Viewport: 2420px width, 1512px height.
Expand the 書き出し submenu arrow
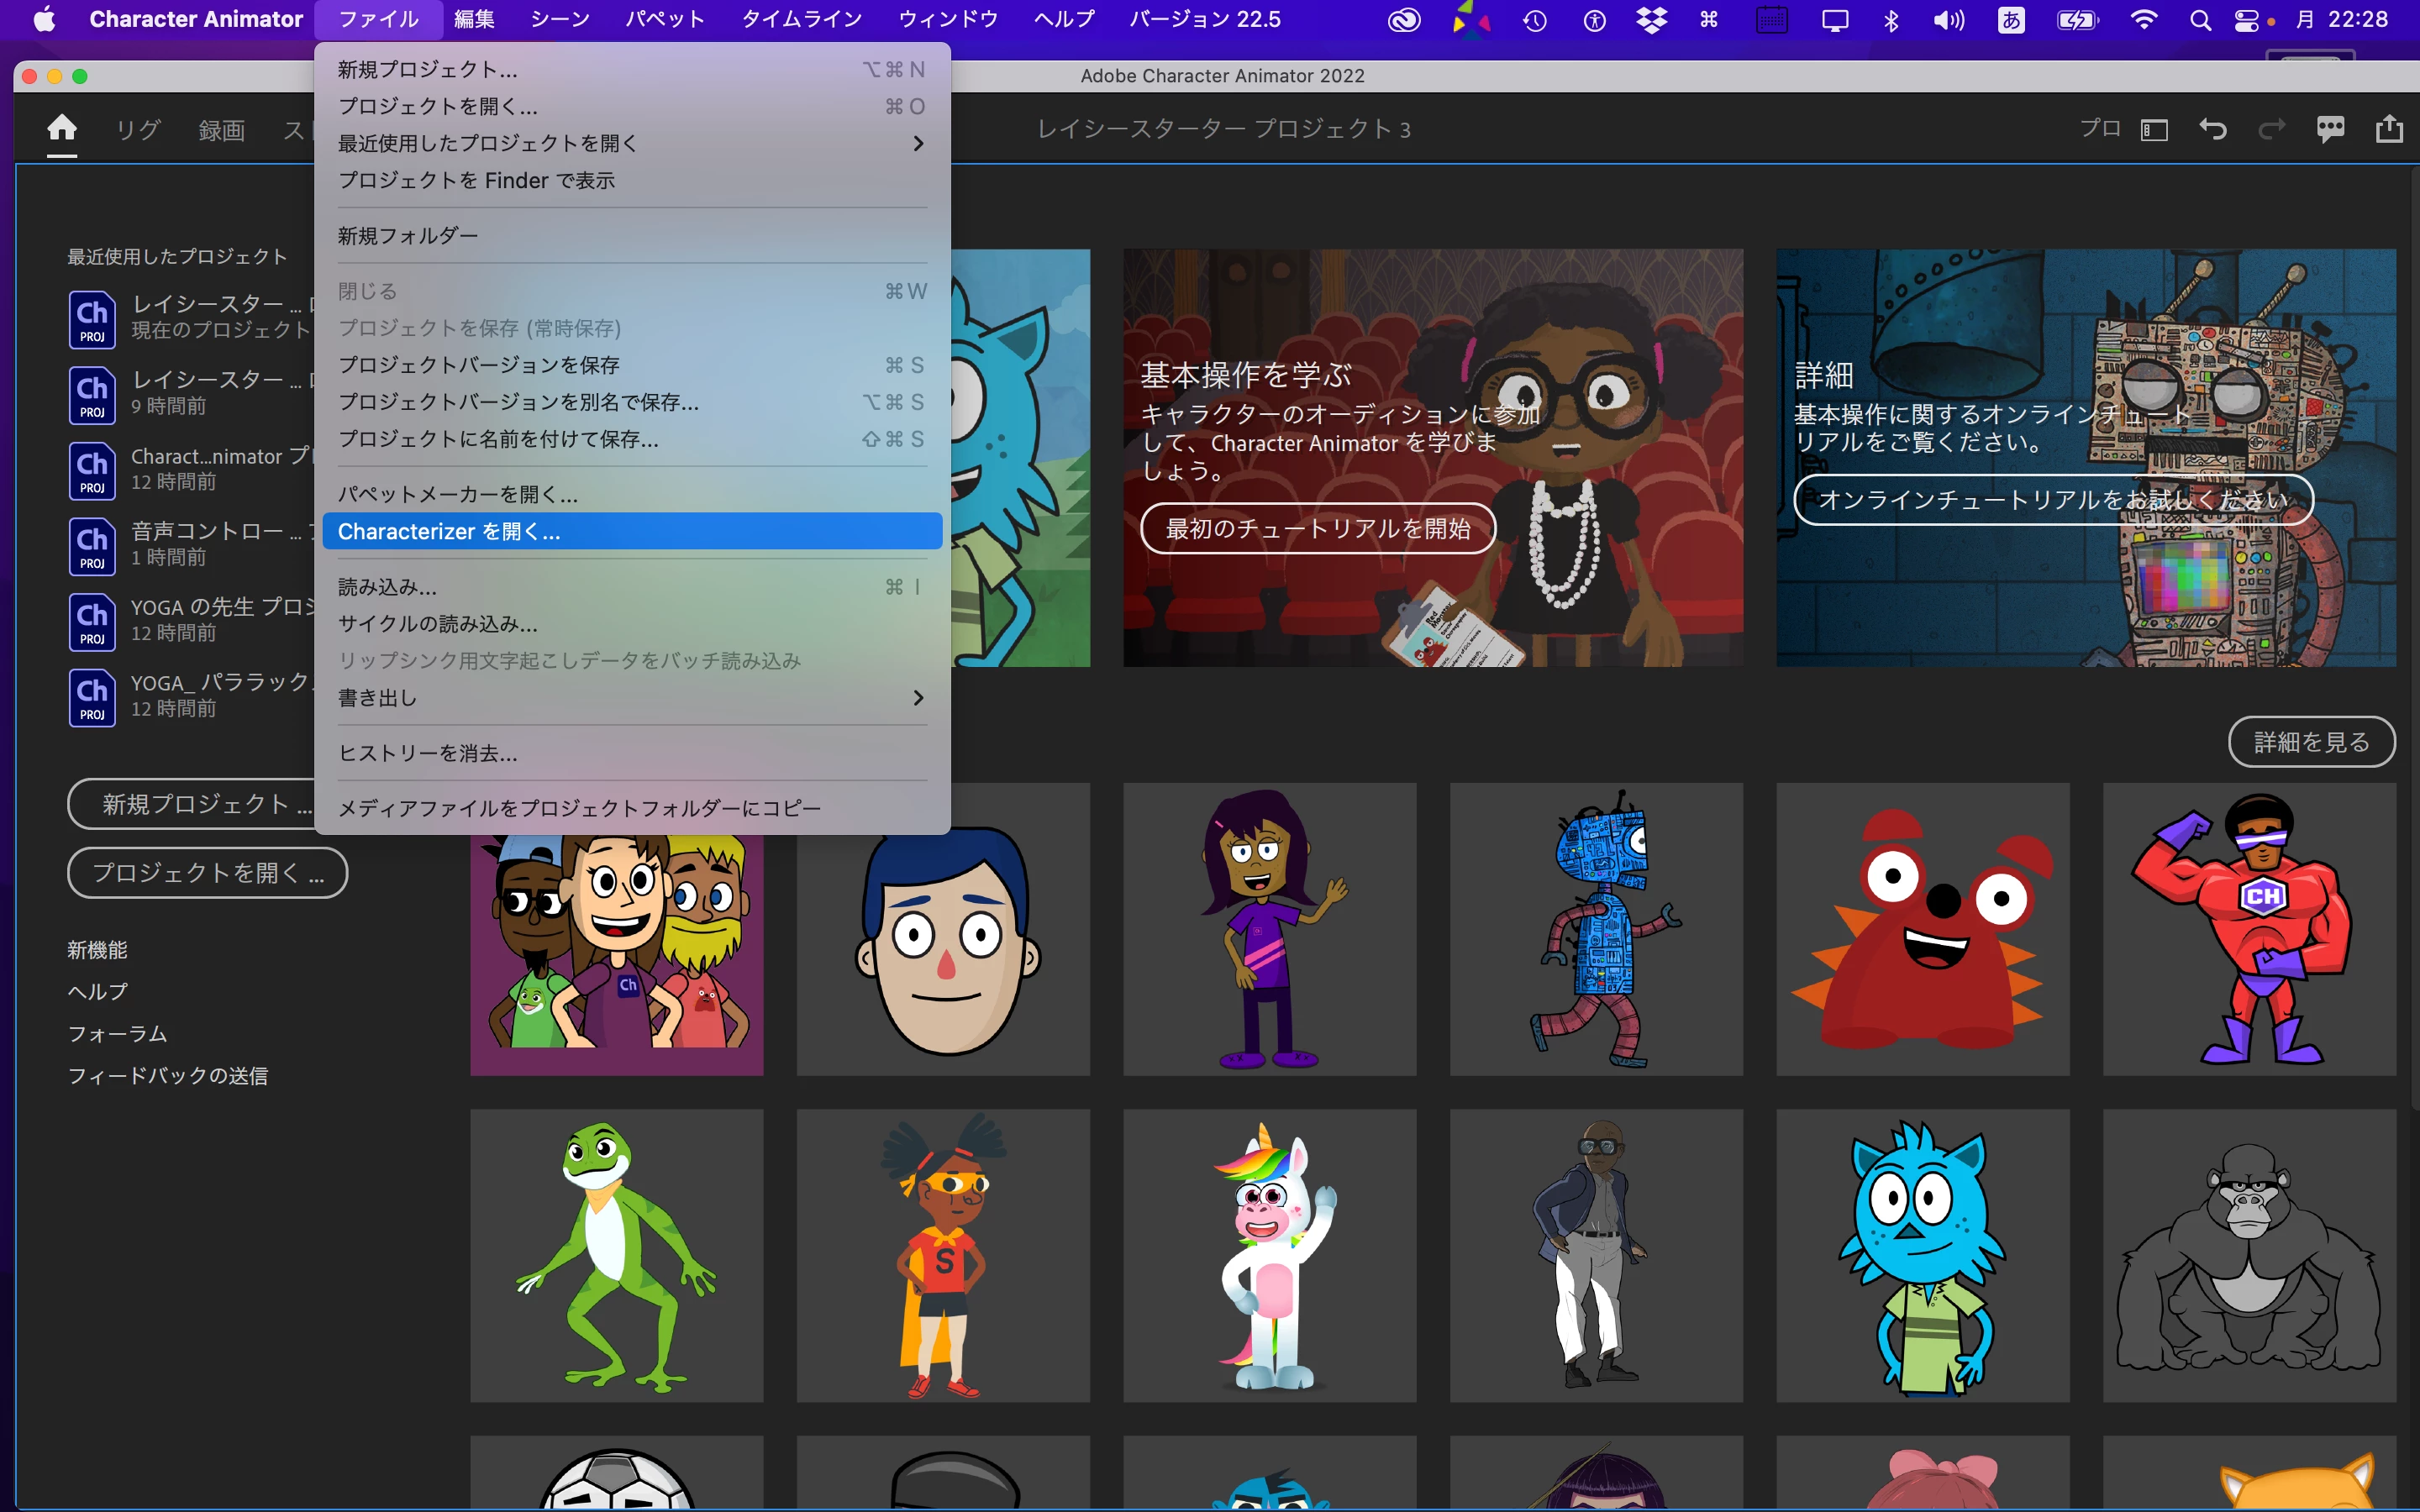pos(918,698)
